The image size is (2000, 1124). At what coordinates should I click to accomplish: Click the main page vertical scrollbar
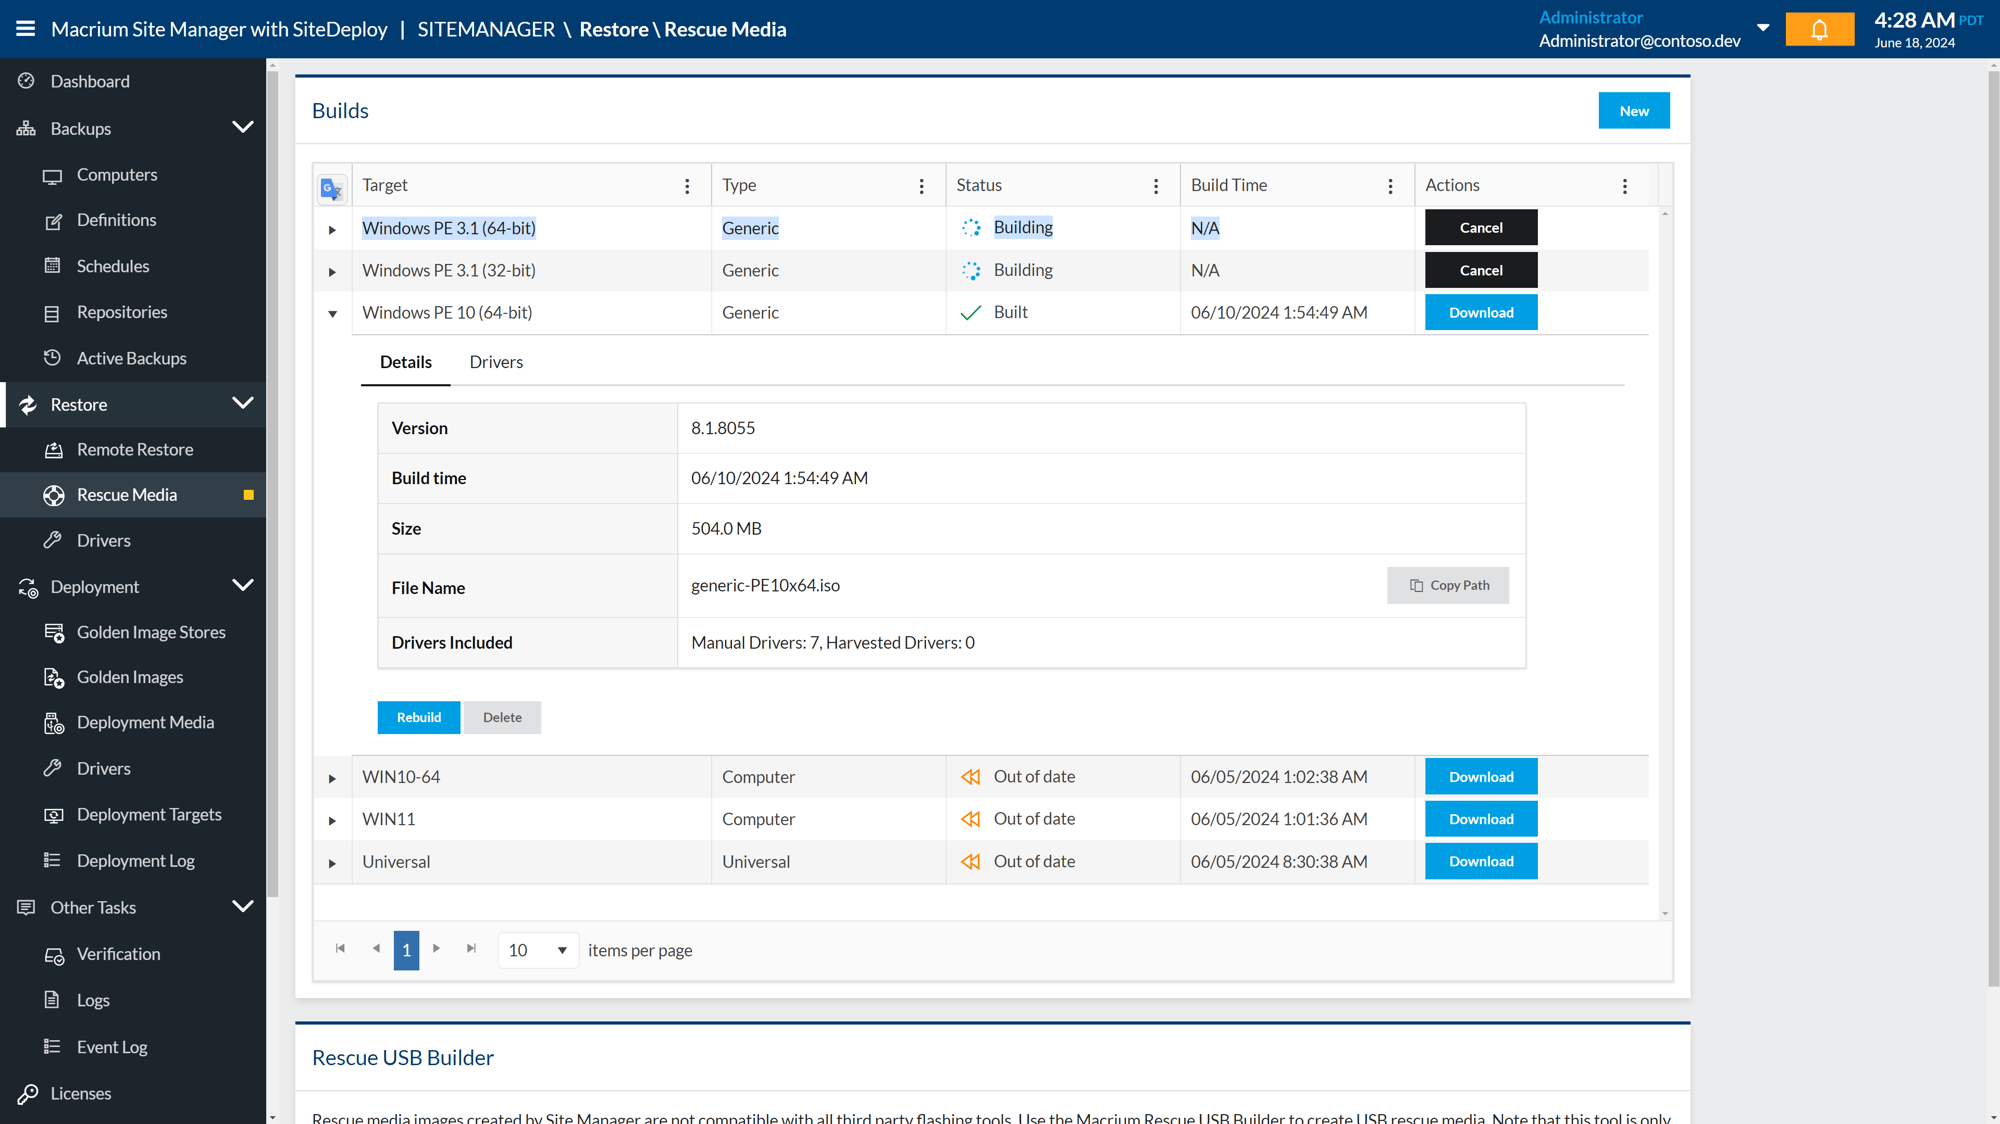pos(1992,530)
